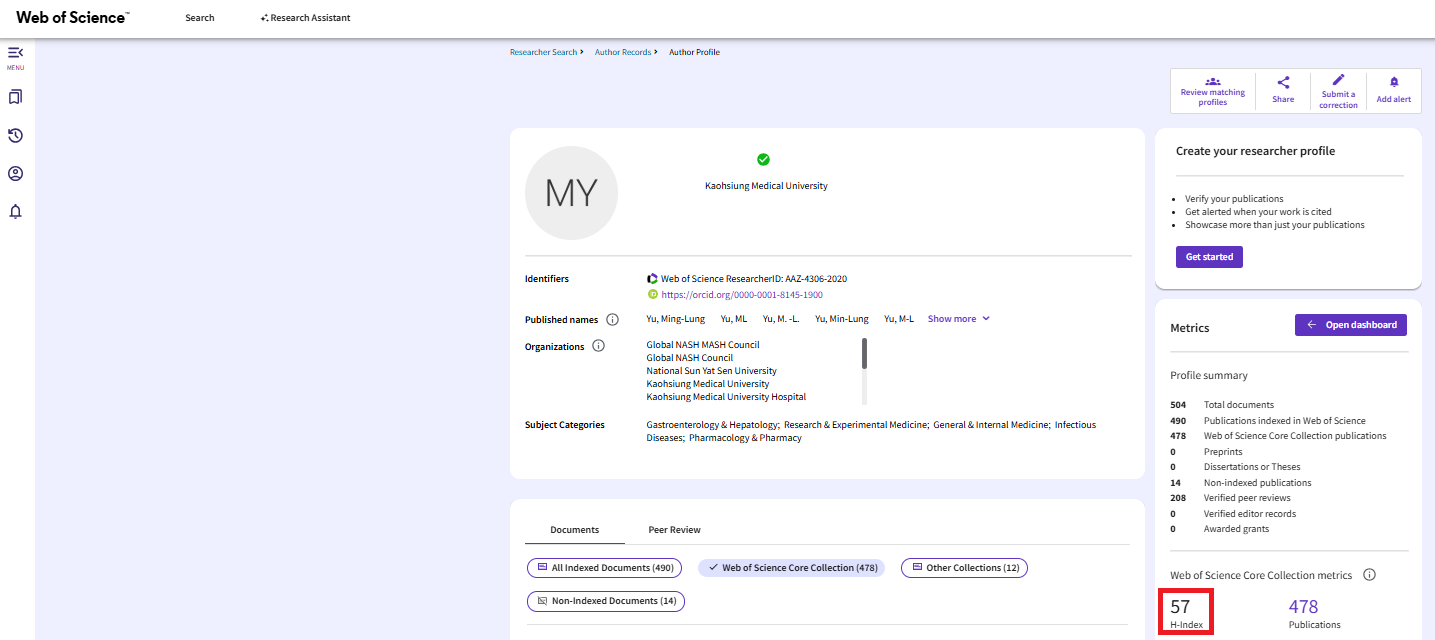Click Author Profile breadcrumb text
This screenshot has height=640, width=1435.
click(694, 52)
